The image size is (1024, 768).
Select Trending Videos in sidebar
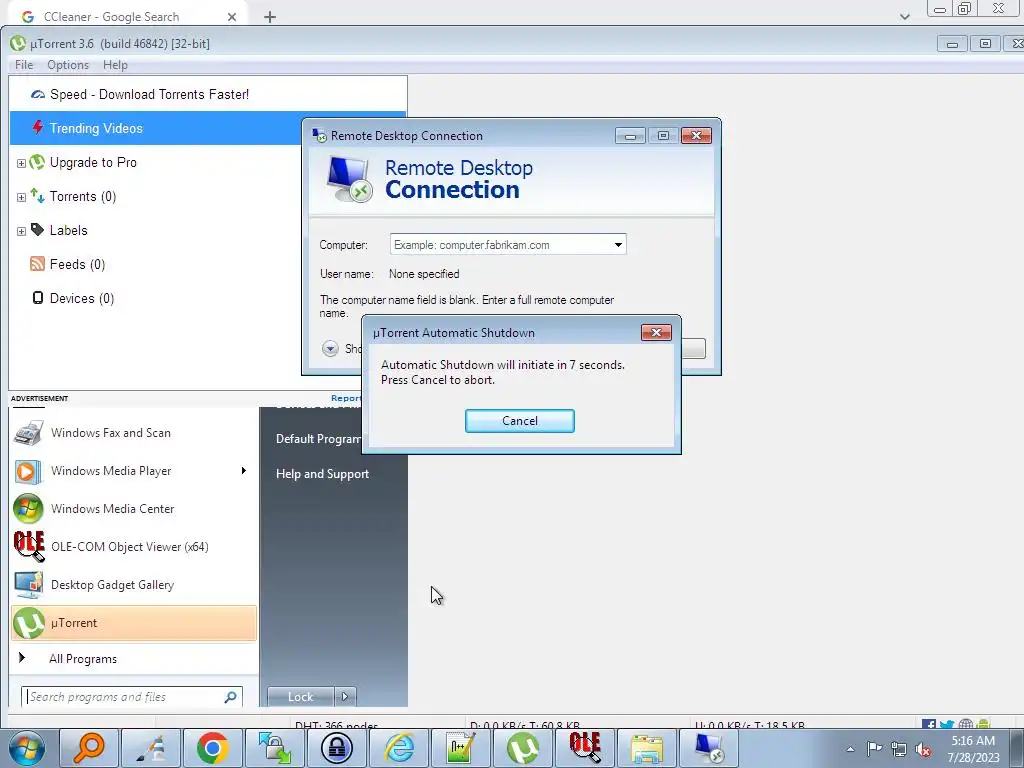(157, 128)
